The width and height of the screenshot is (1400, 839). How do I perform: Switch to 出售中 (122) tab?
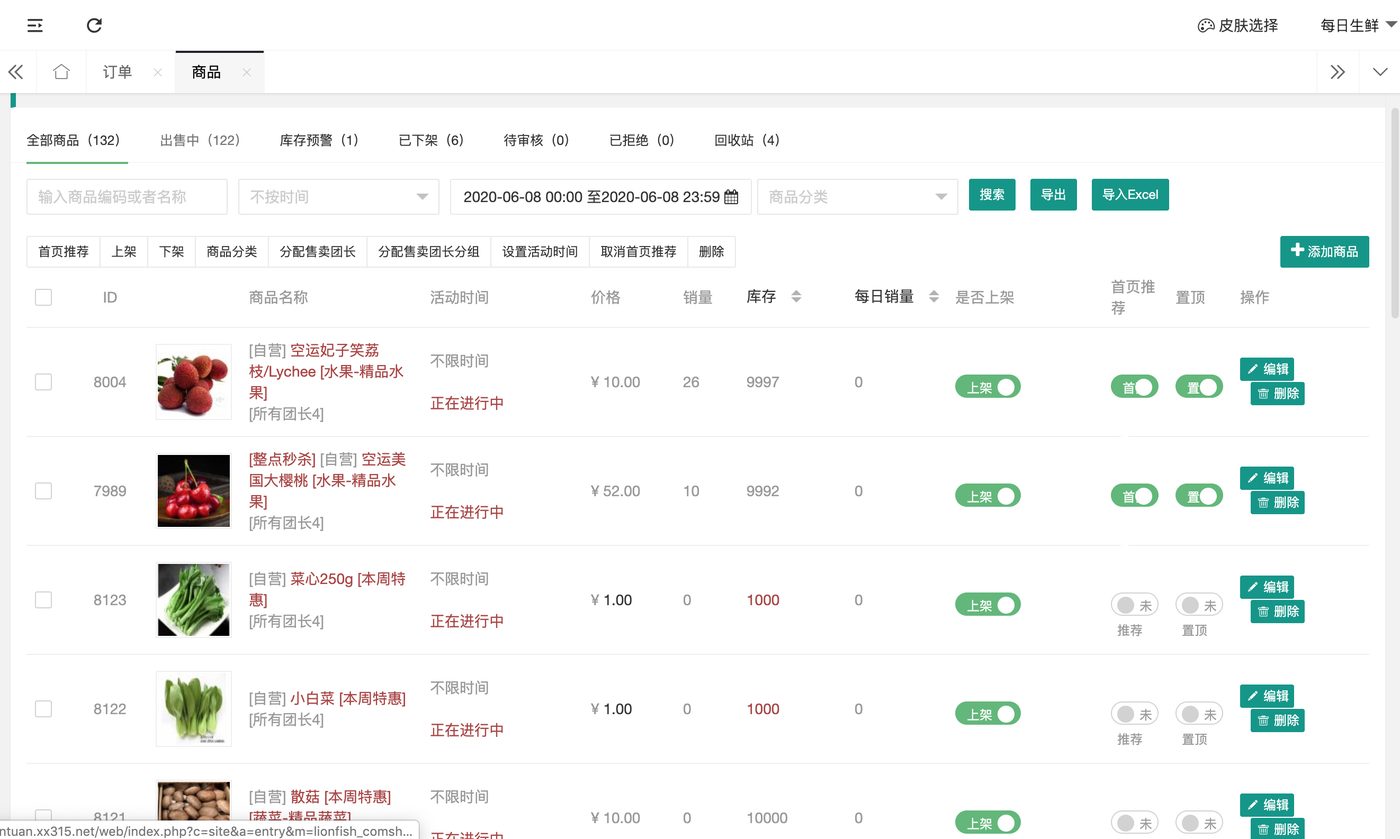pyautogui.click(x=200, y=140)
